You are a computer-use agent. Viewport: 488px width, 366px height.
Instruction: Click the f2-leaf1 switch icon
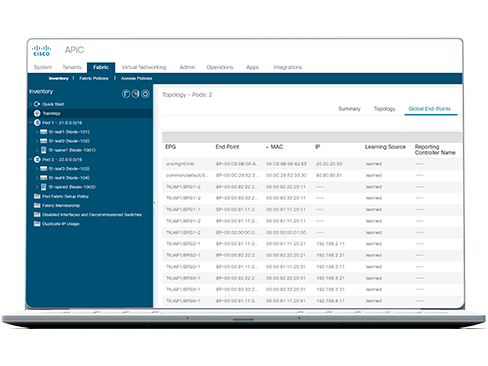(44, 132)
